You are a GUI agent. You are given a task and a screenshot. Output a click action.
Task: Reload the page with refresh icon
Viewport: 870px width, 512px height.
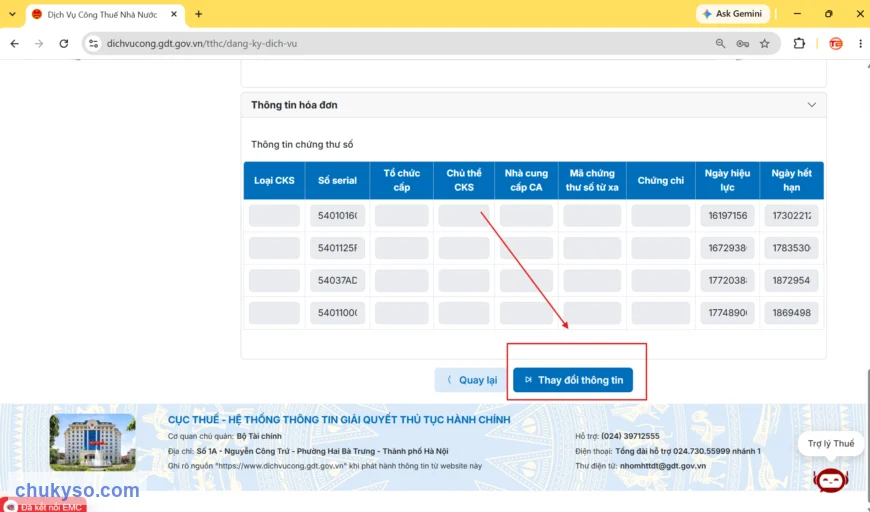[64, 43]
